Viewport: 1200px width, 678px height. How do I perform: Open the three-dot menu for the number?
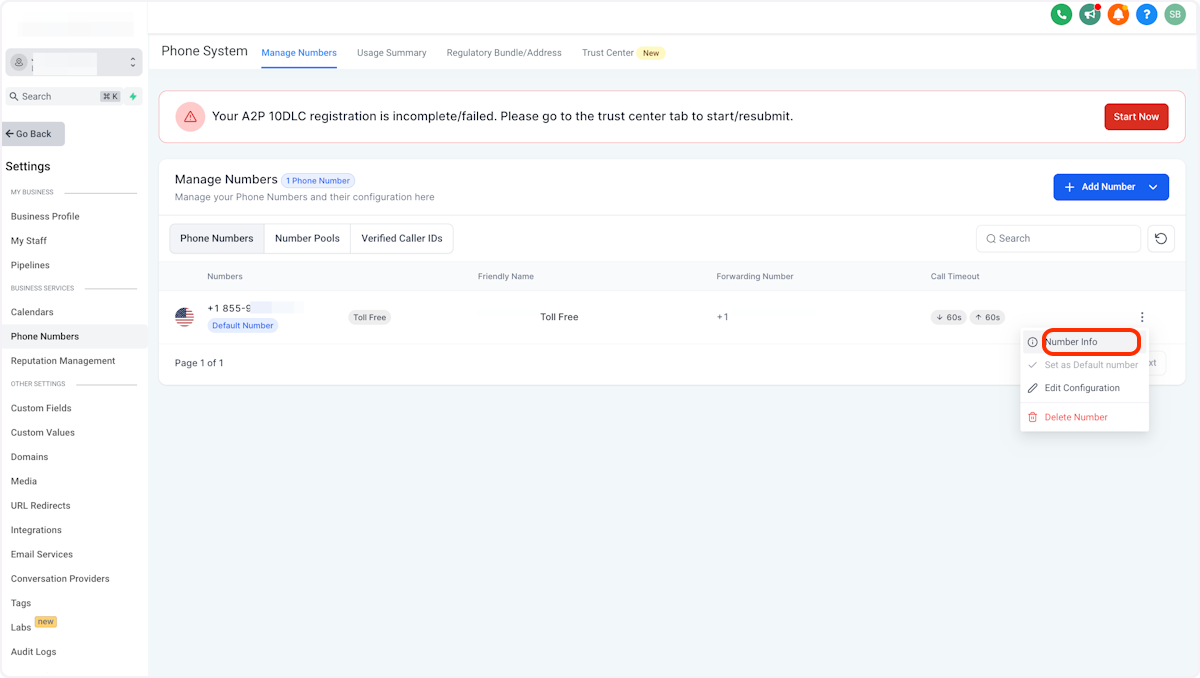1142,317
